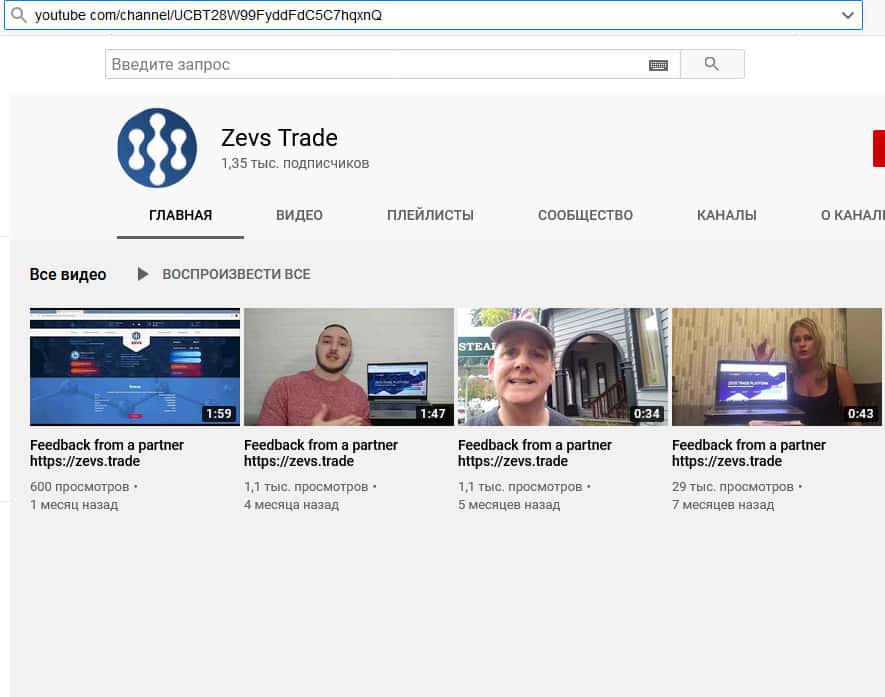The image size is (885, 697).
Task: Click the red subscribe button
Action: point(879,148)
